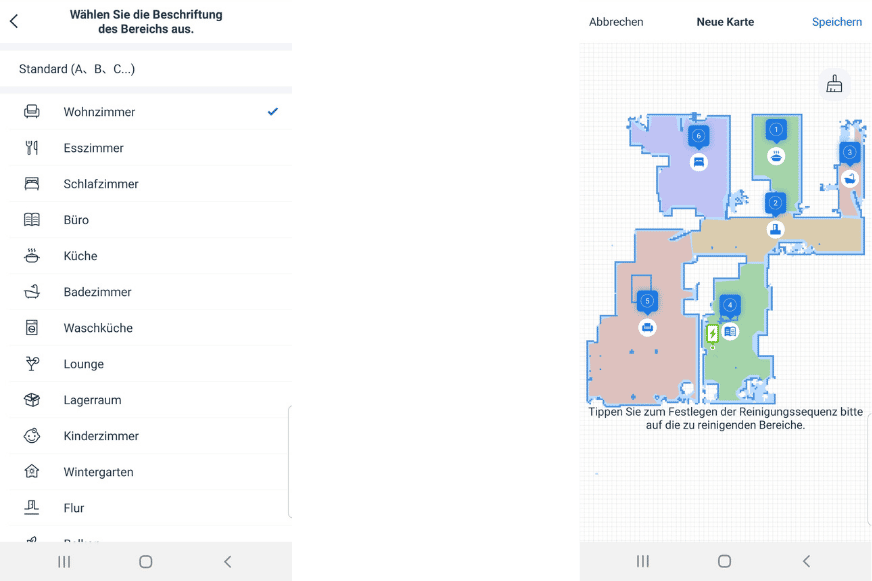Viewport: 872px width, 581px height.
Task: Tap the Waschküche washing machine icon
Action: (32, 328)
